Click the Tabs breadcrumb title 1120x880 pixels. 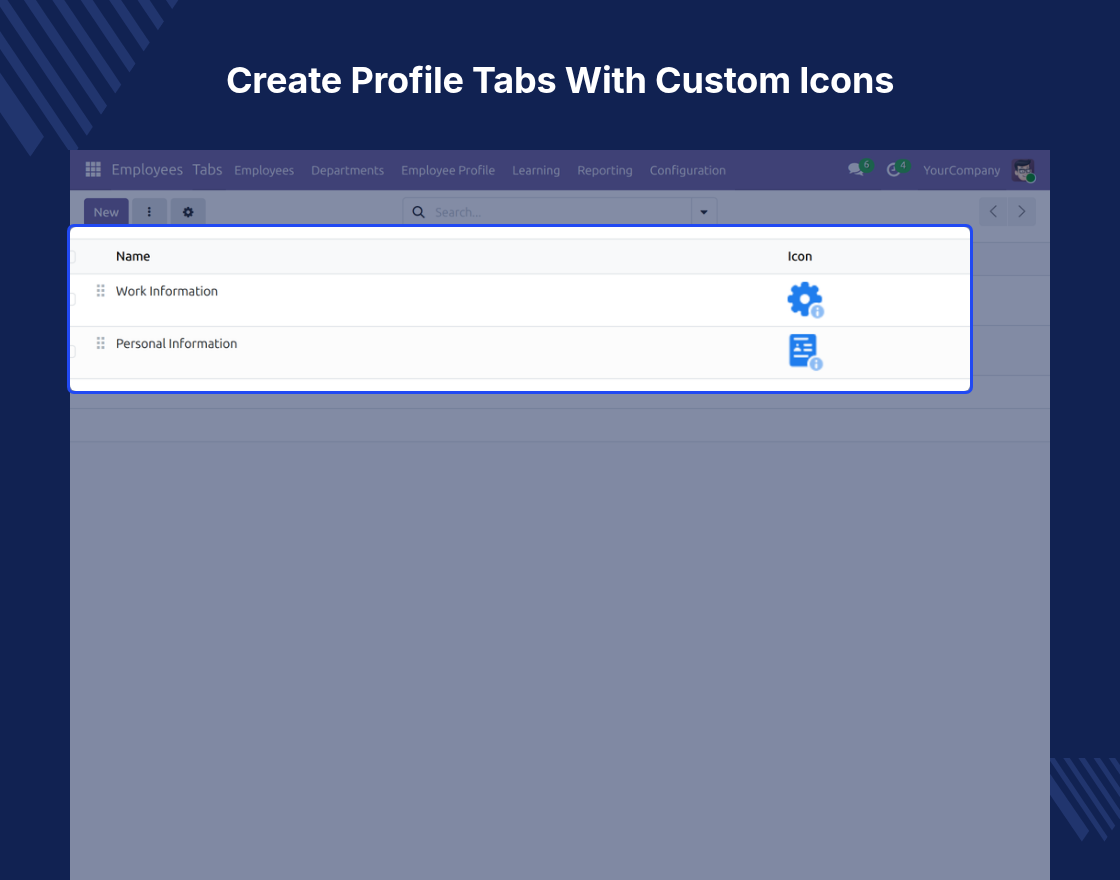coord(207,169)
